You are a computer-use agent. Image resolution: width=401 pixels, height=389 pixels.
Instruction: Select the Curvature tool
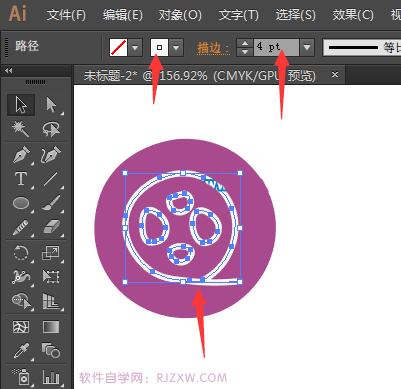(x=51, y=155)
